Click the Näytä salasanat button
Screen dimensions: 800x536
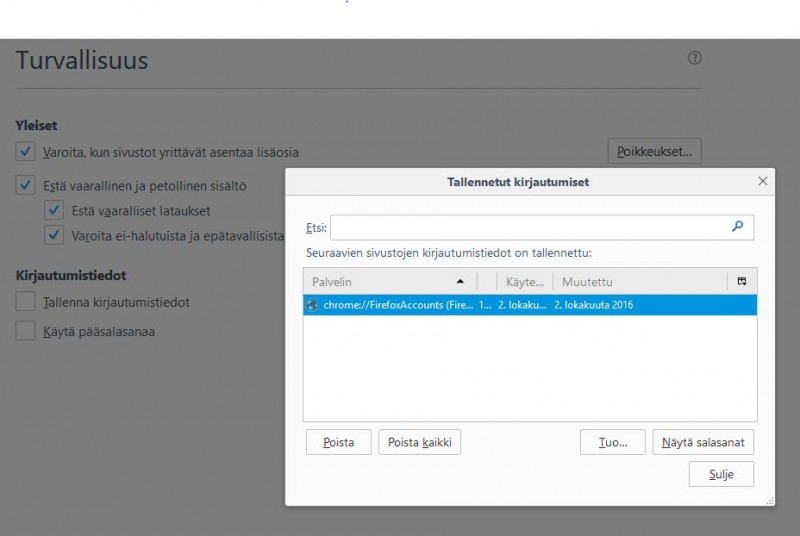pos(703,443)
